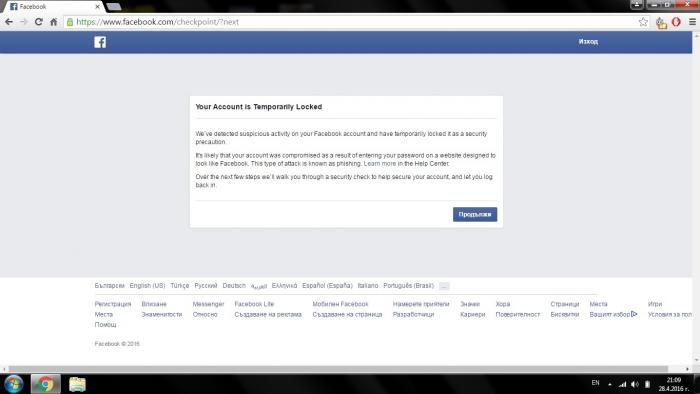Open the Намерете приятели footer link

point(421,304)
